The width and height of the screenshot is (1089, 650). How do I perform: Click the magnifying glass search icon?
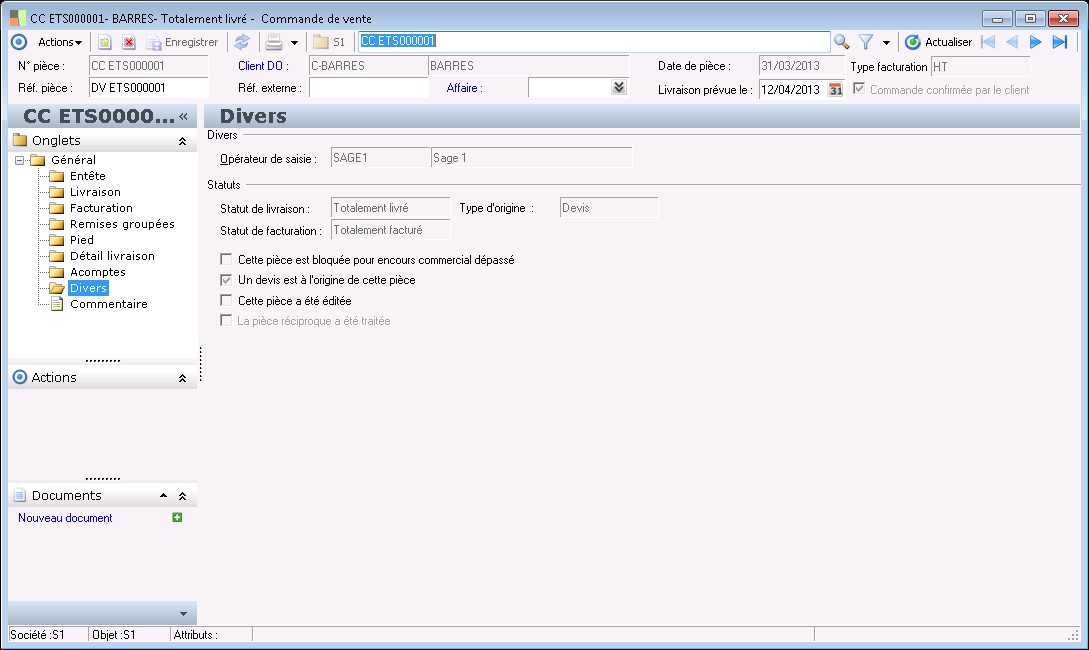842,42
